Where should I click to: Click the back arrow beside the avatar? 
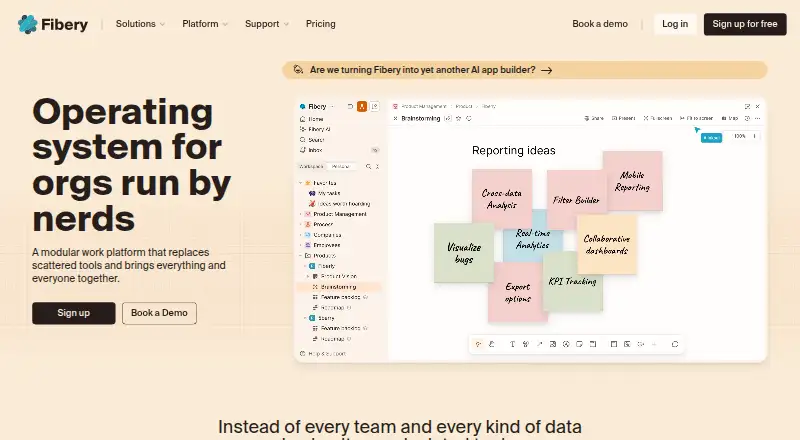350,107
